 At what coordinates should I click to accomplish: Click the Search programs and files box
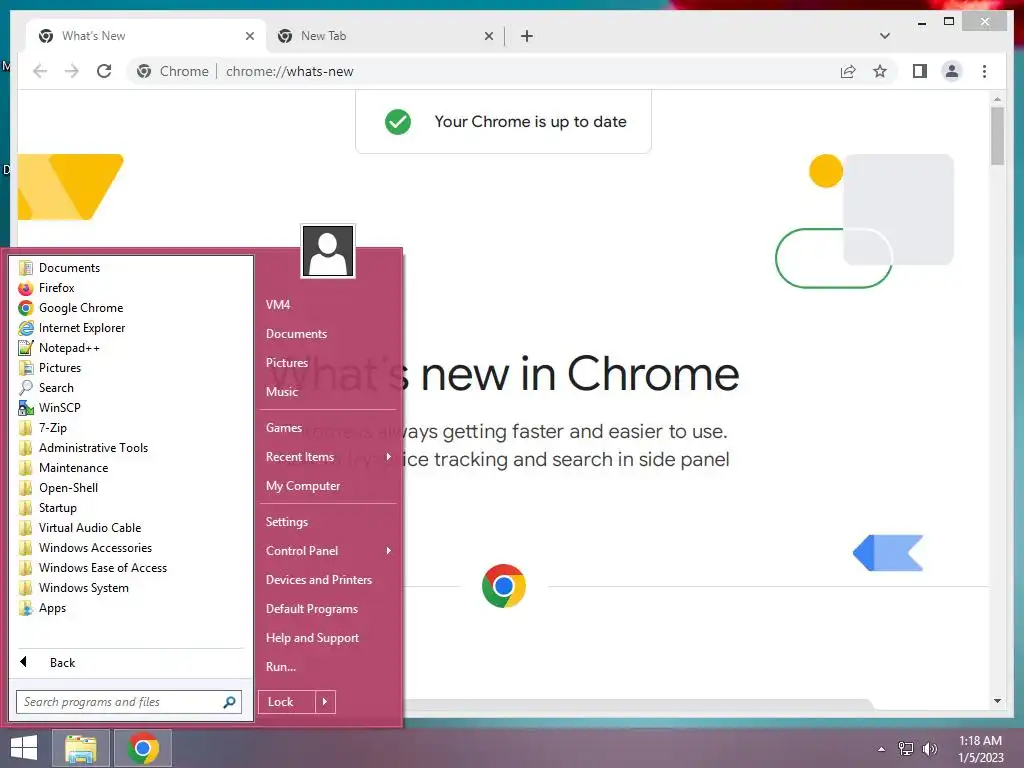tap(129, 702)
